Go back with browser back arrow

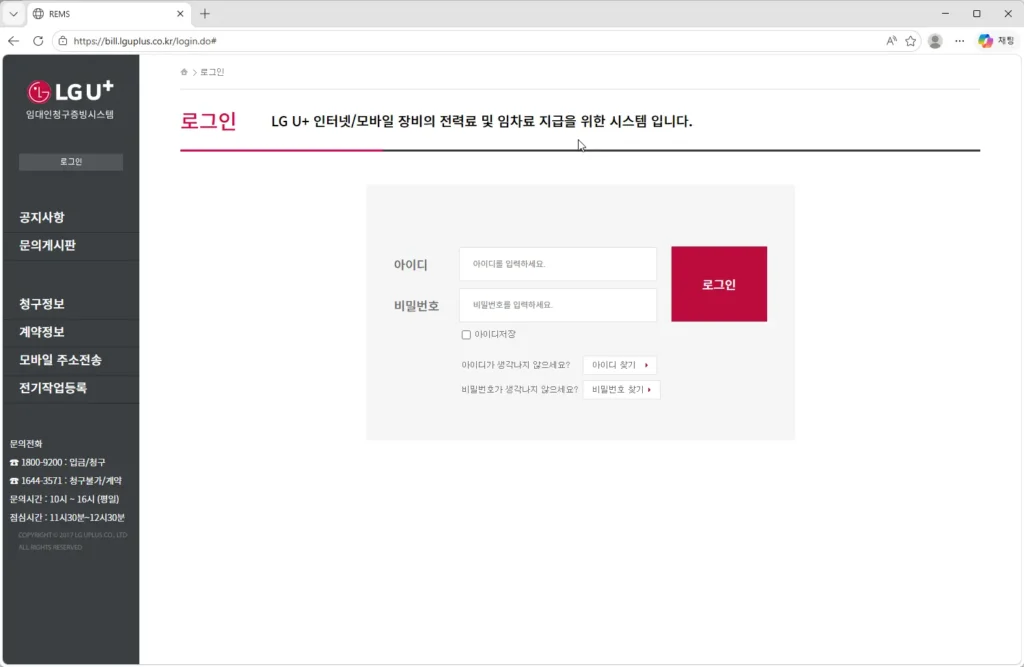coord(14,41)
